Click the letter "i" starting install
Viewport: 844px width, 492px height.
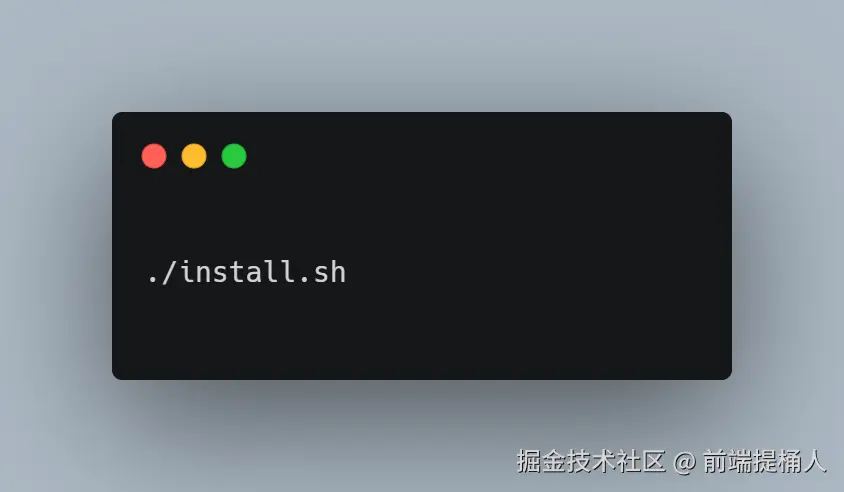point(187,272)
